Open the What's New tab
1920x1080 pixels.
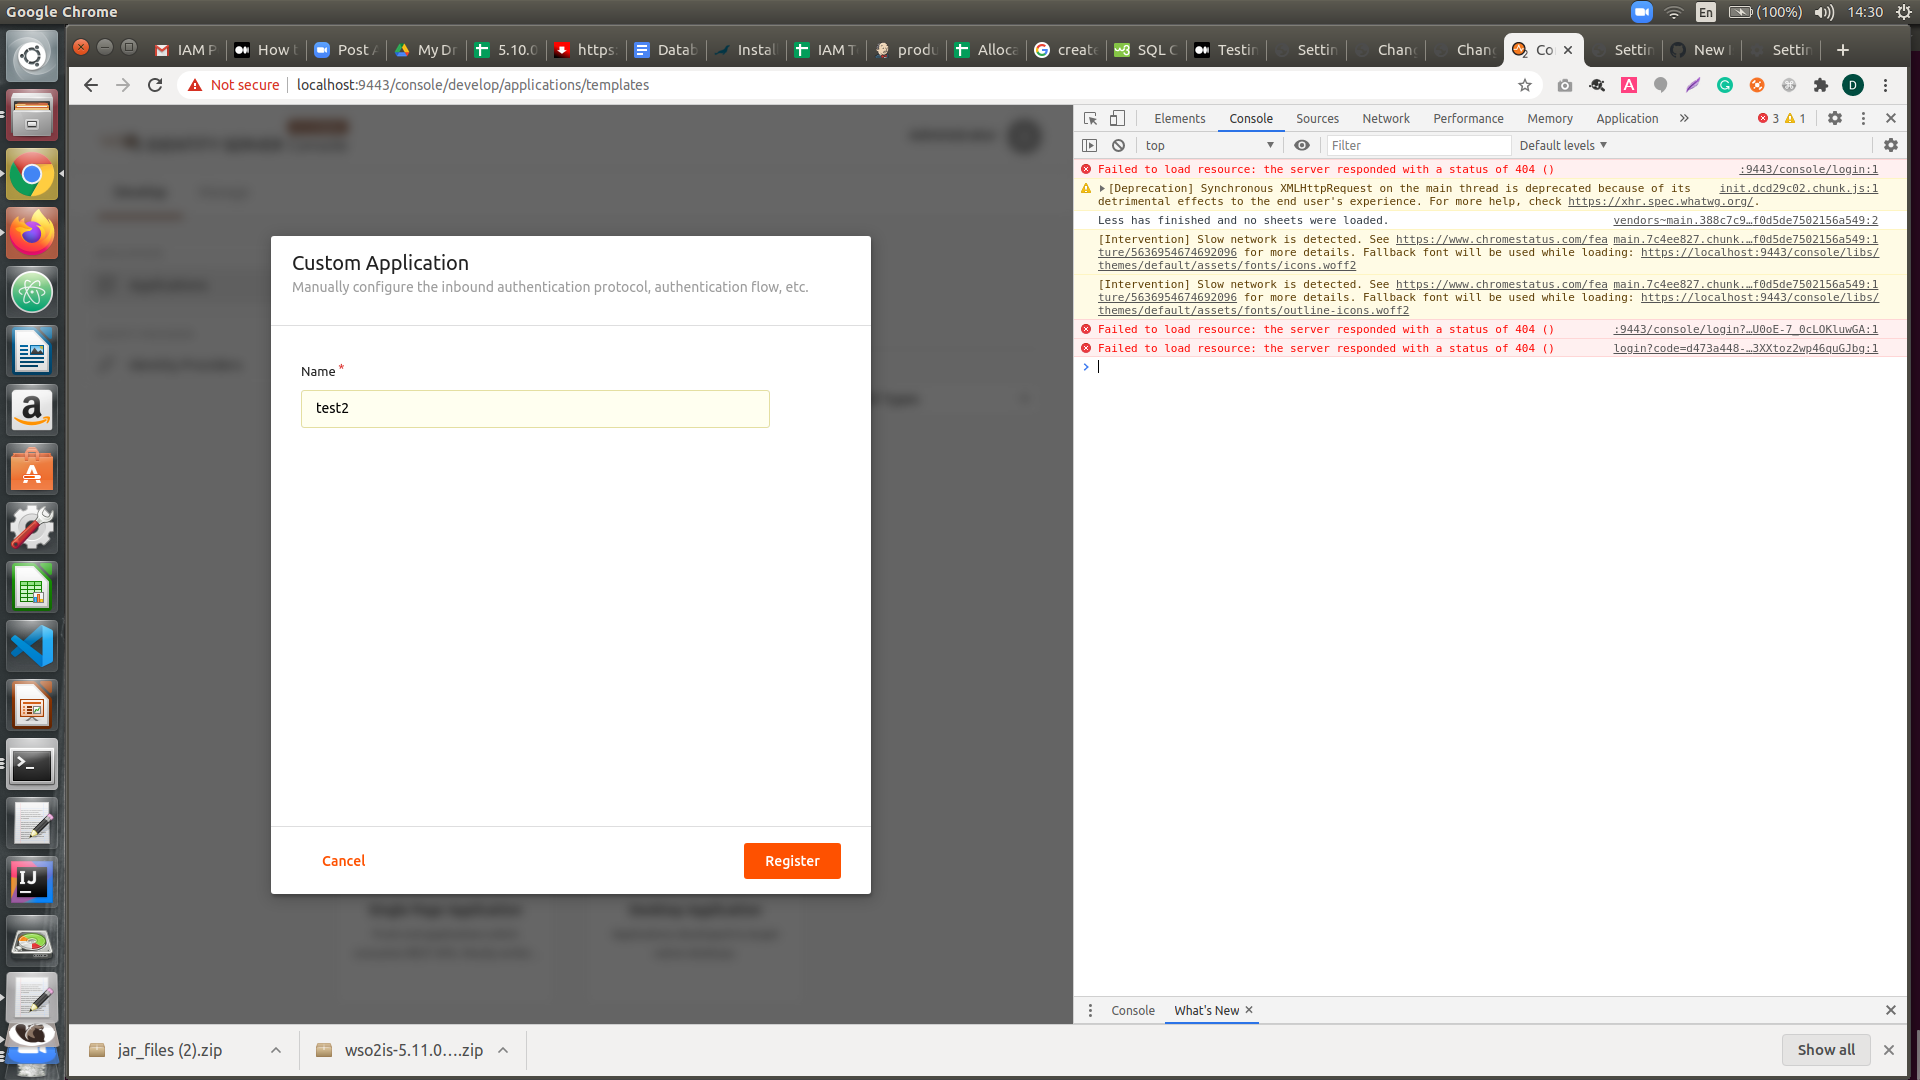pyautogui.click(x=1205, y=1010)
